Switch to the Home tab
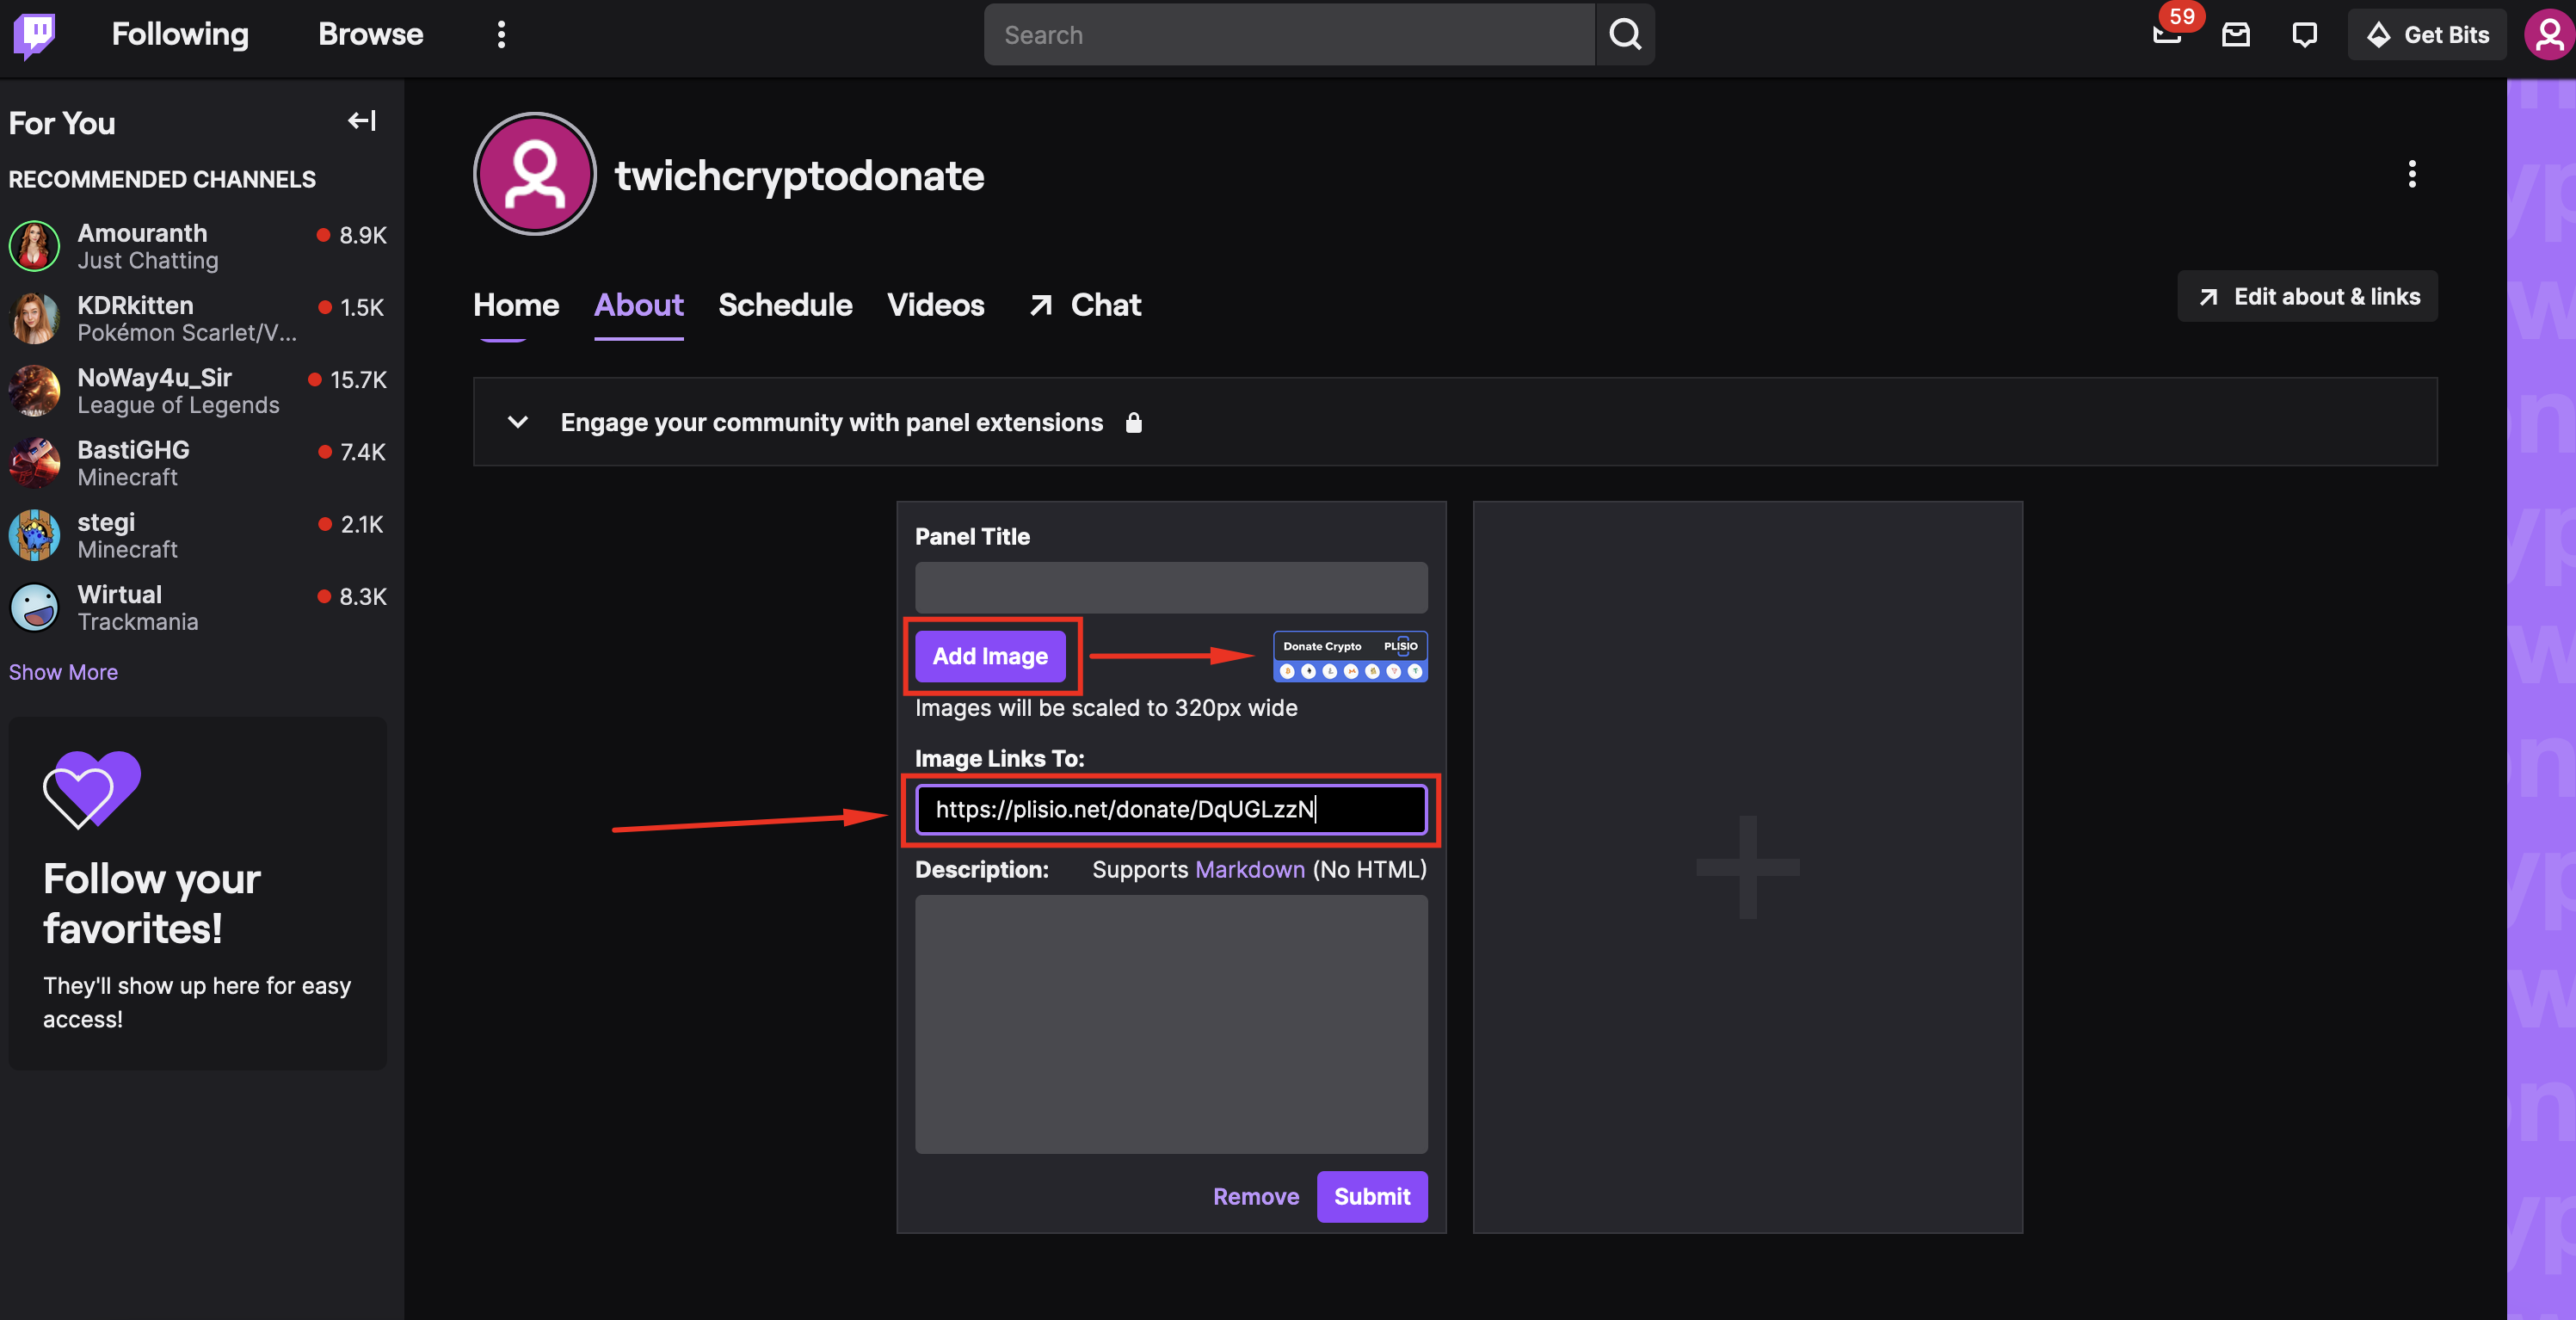Image resolution: width=2576 pixels, height=1320 pixels. (x=513, y=306)
